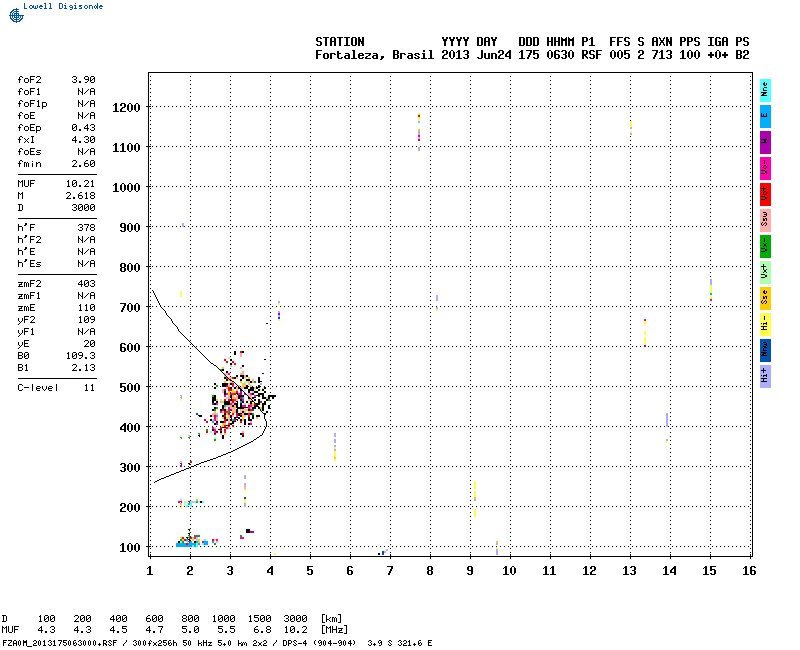Click the foEp value 0.43
Screen dimensions: 800x650
pyautogui.click(x=83, y=128)
